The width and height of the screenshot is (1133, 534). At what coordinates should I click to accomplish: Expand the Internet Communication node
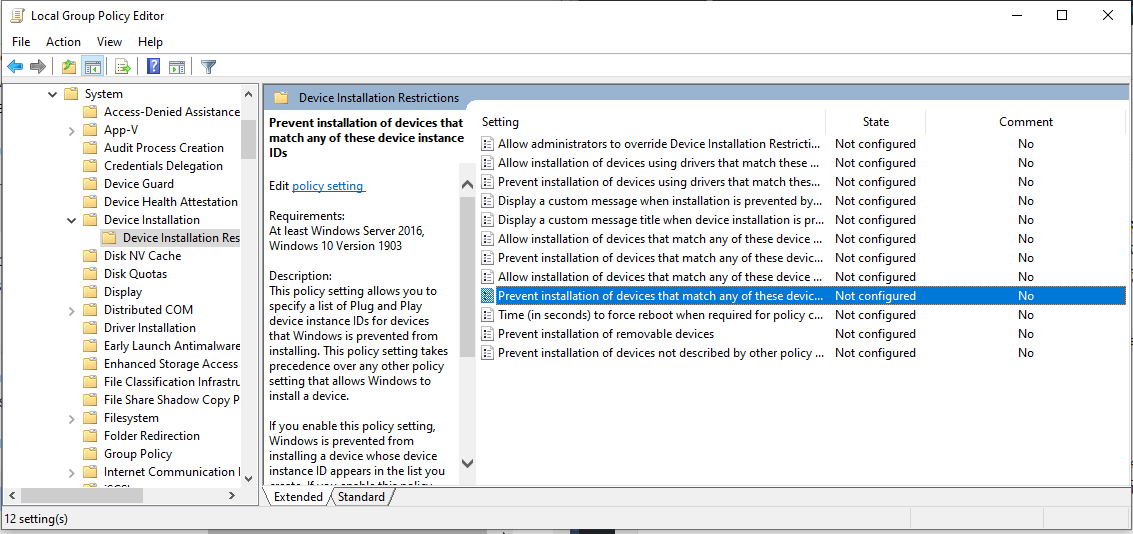coord(72,472)
